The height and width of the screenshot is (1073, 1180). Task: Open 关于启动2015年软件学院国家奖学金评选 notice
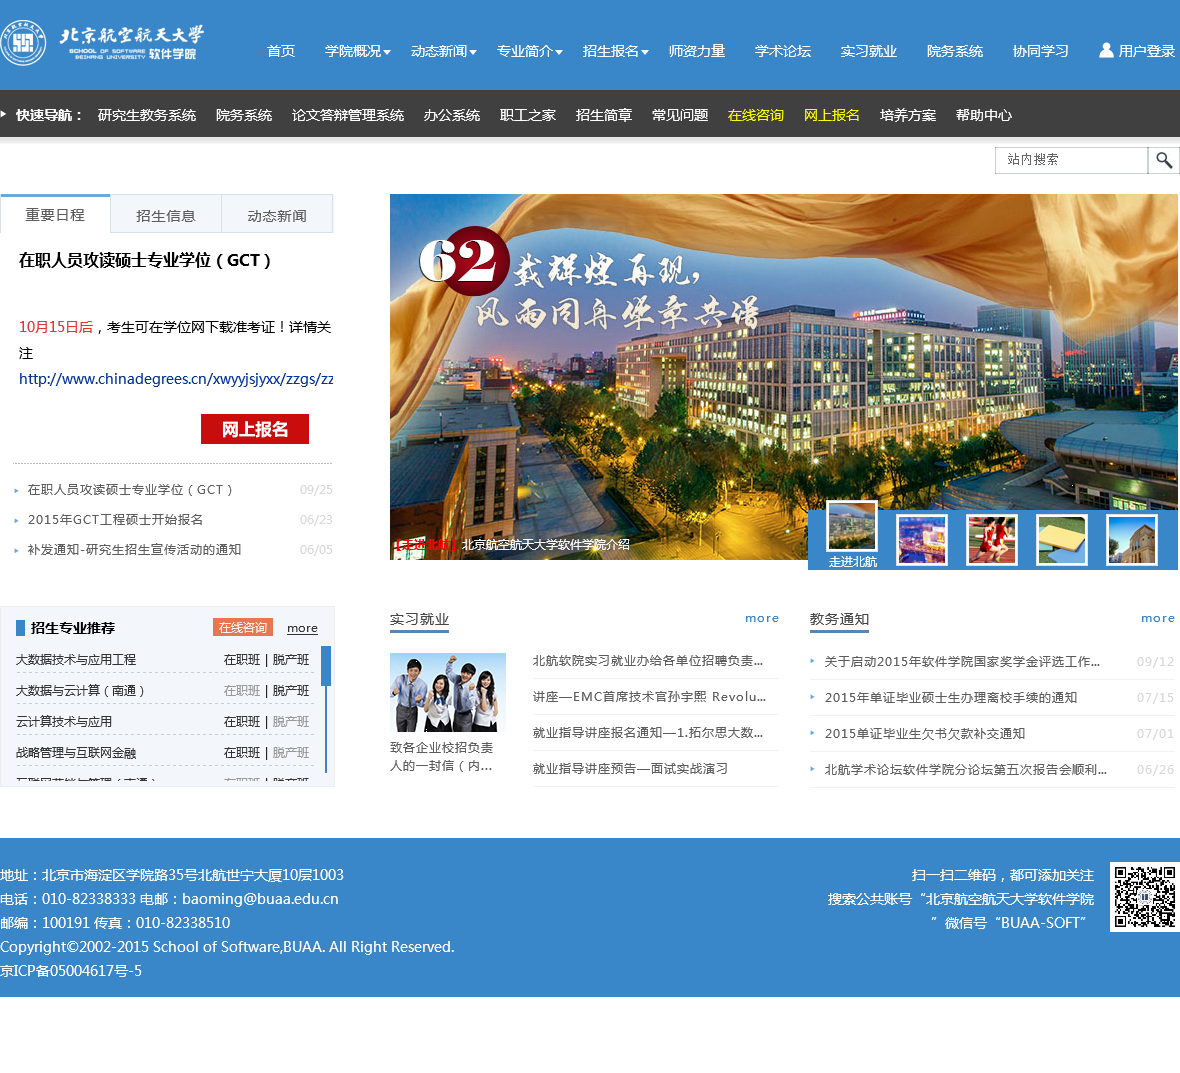(x=962, y=661)
